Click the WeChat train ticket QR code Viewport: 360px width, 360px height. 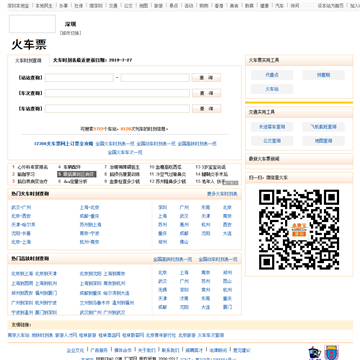[299, 230]
